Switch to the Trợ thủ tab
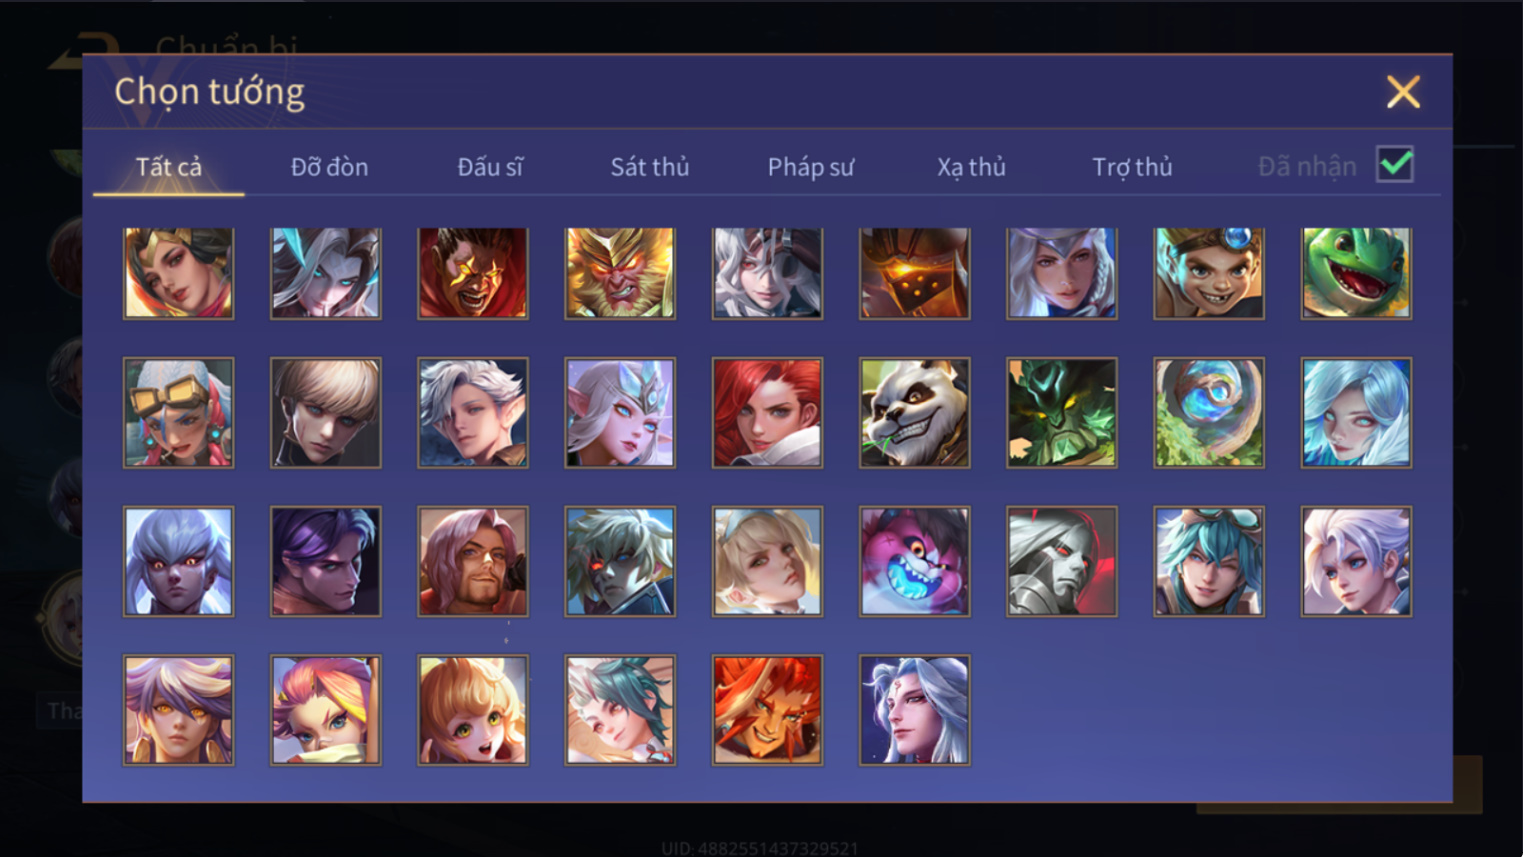The image size is (1523, 857). click(x=1132, y=167)
